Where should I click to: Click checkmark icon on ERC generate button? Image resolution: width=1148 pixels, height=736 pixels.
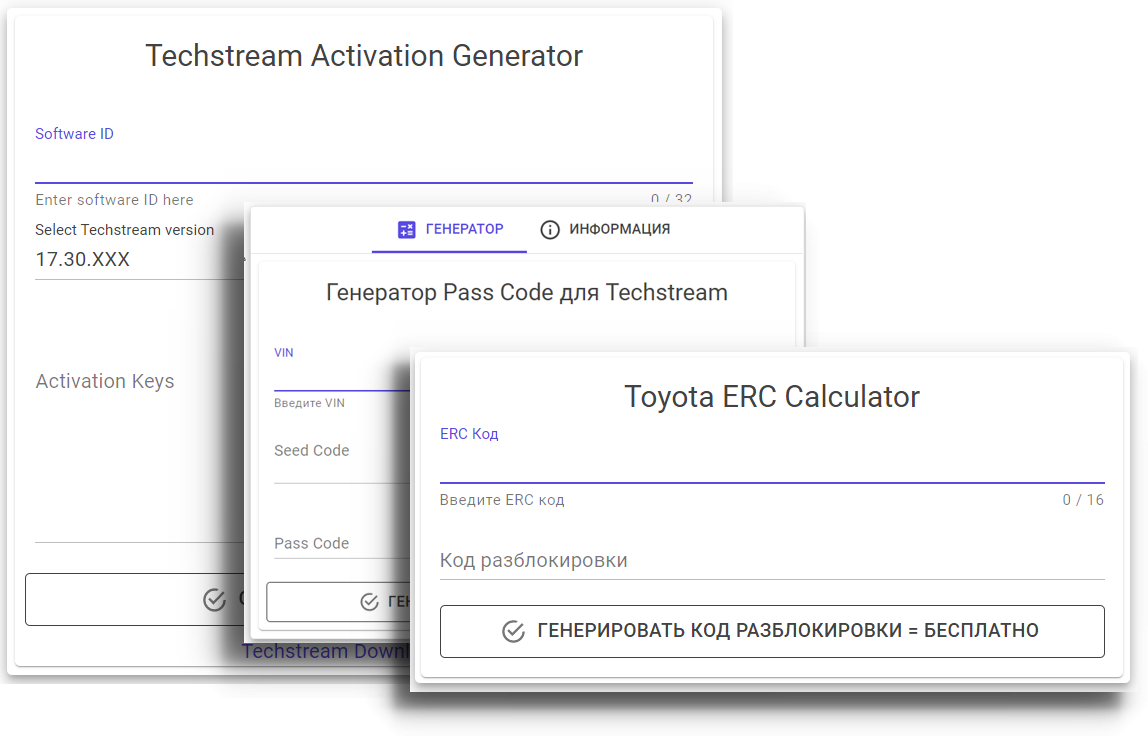pyautogui.click(x=513, y=631)
